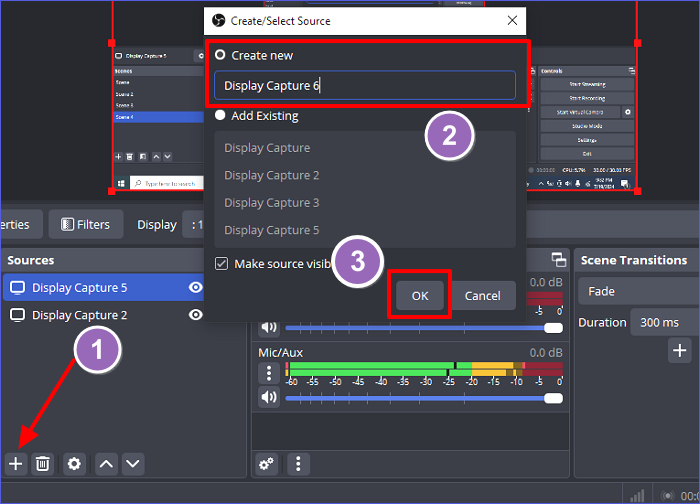700x504 pixels.
Task: Select the Create new radio button
Action: 220,55
